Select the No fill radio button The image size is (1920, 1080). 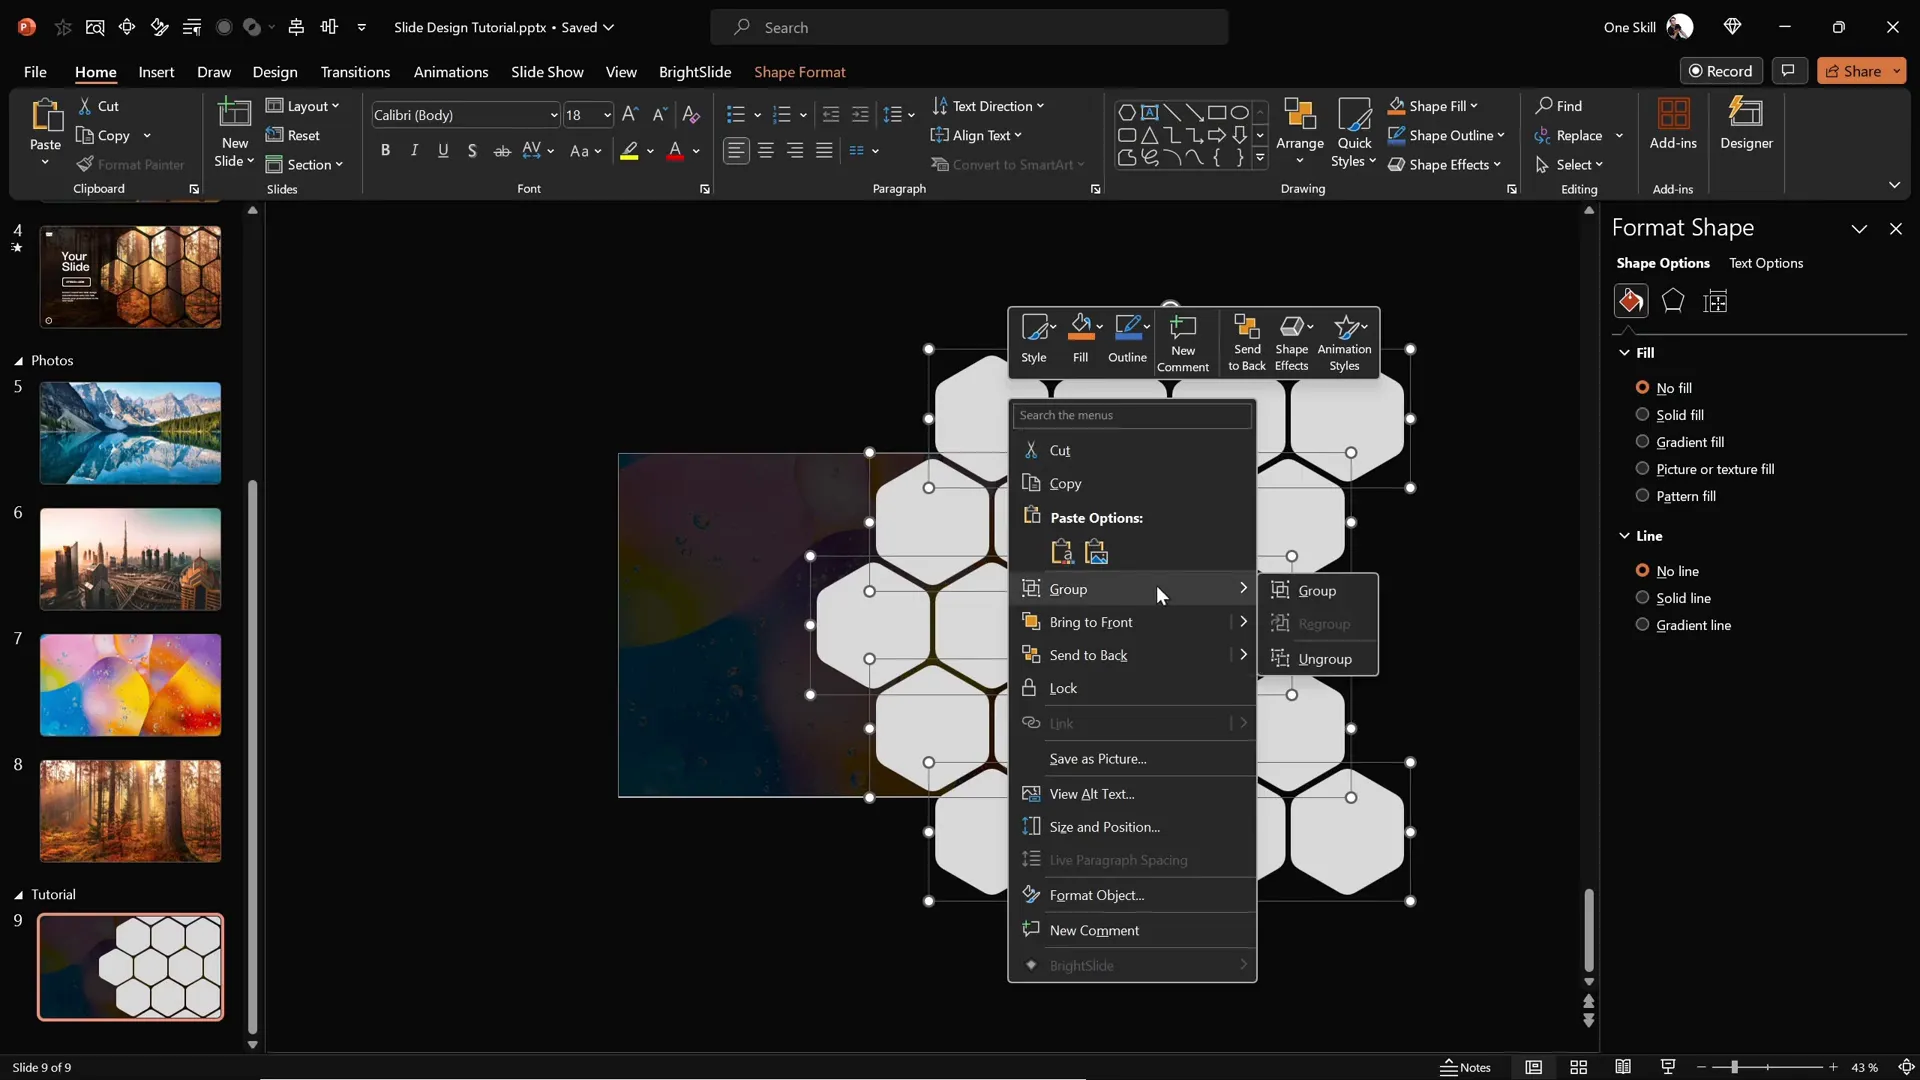click(x=1642, y=387)
